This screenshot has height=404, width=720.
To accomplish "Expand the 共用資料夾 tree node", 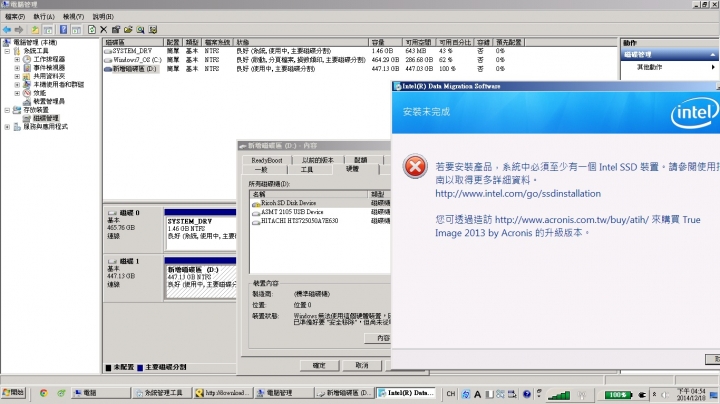I will coord(17,76).
